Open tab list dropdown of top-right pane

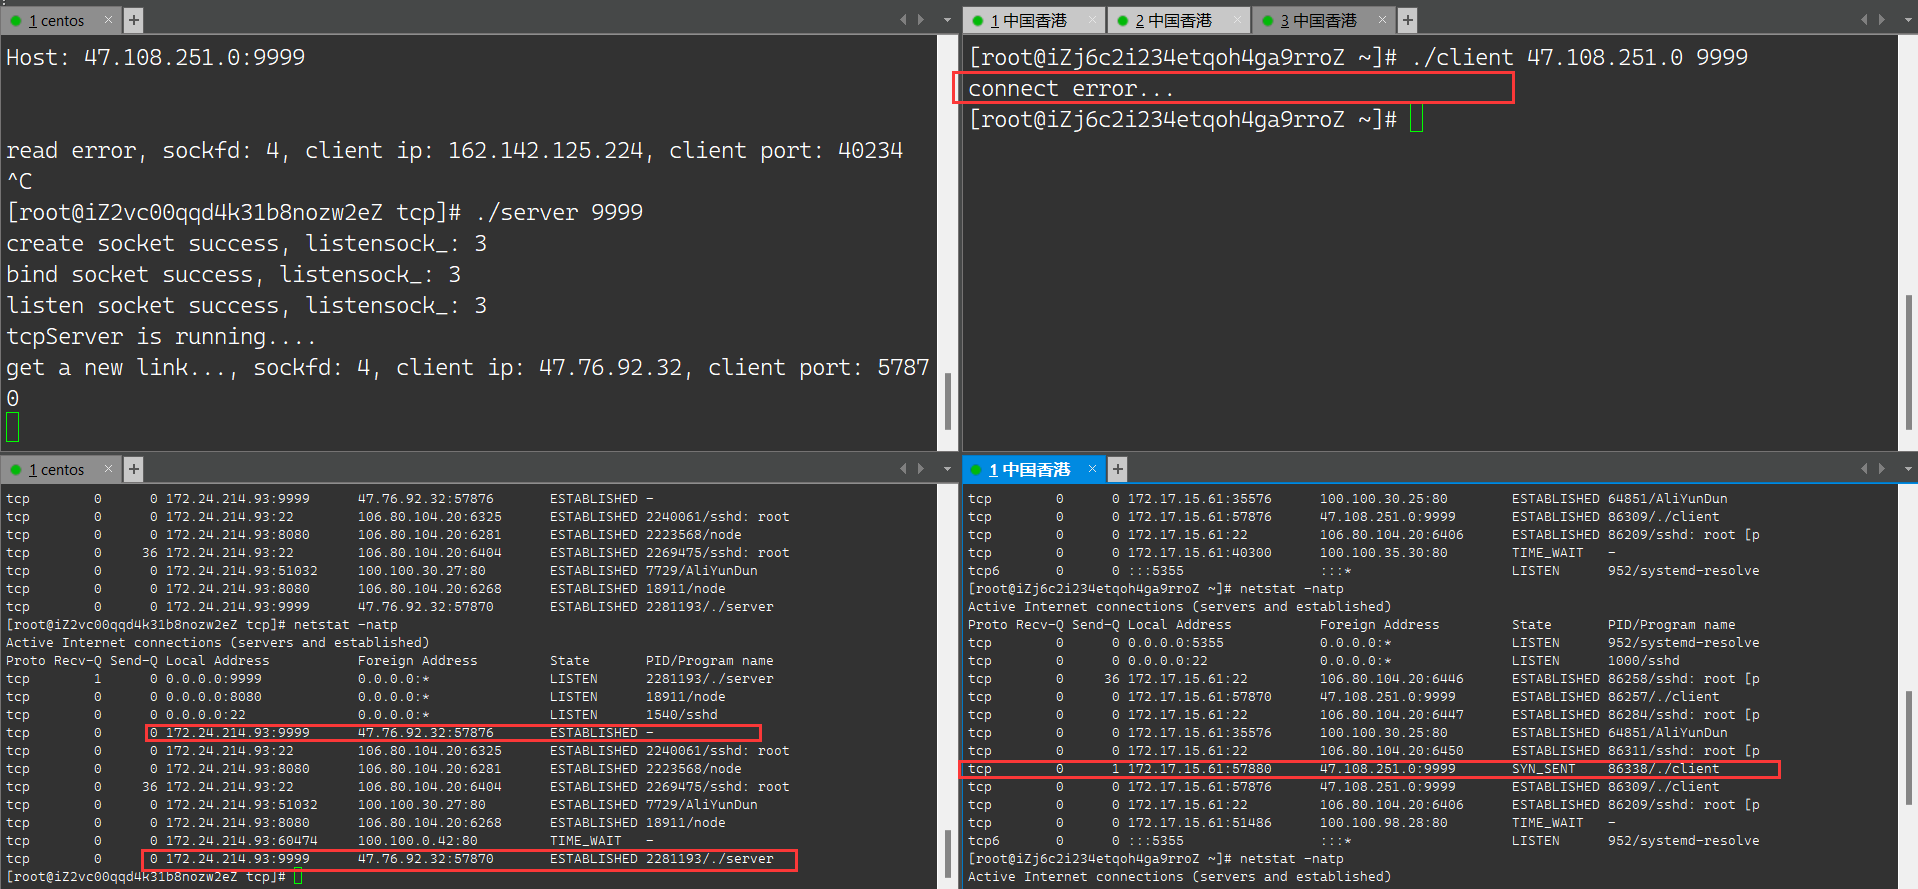(x=1908, y=20)
